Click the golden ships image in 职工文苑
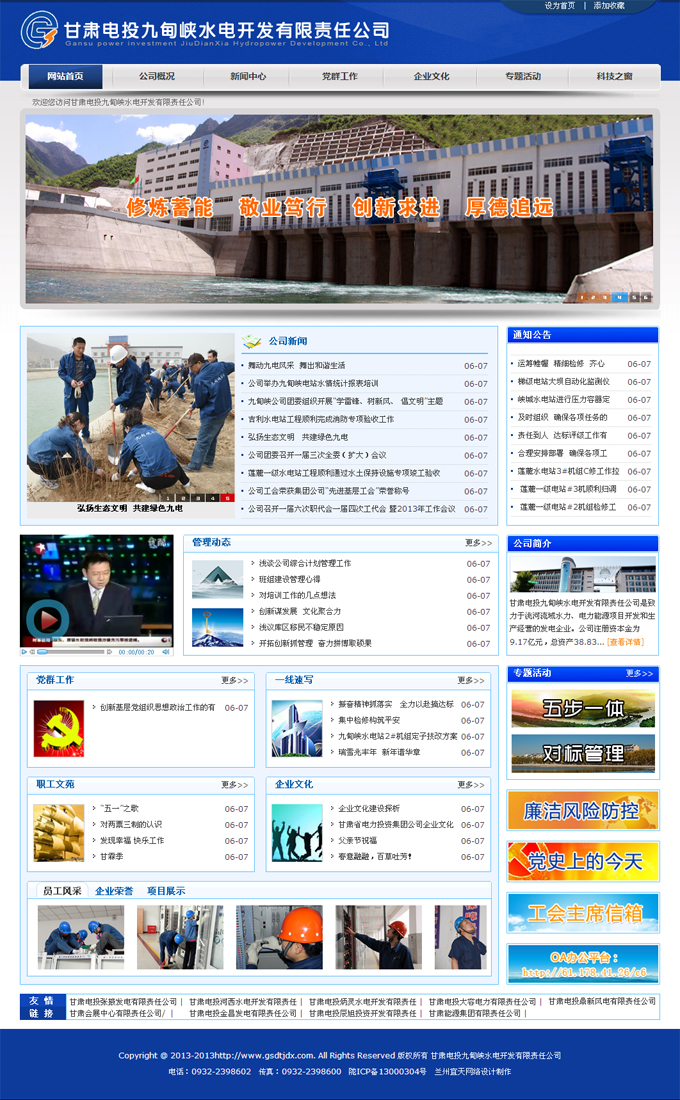The width and height of the screenshot is (680, 1100). [x=59, y=833]
